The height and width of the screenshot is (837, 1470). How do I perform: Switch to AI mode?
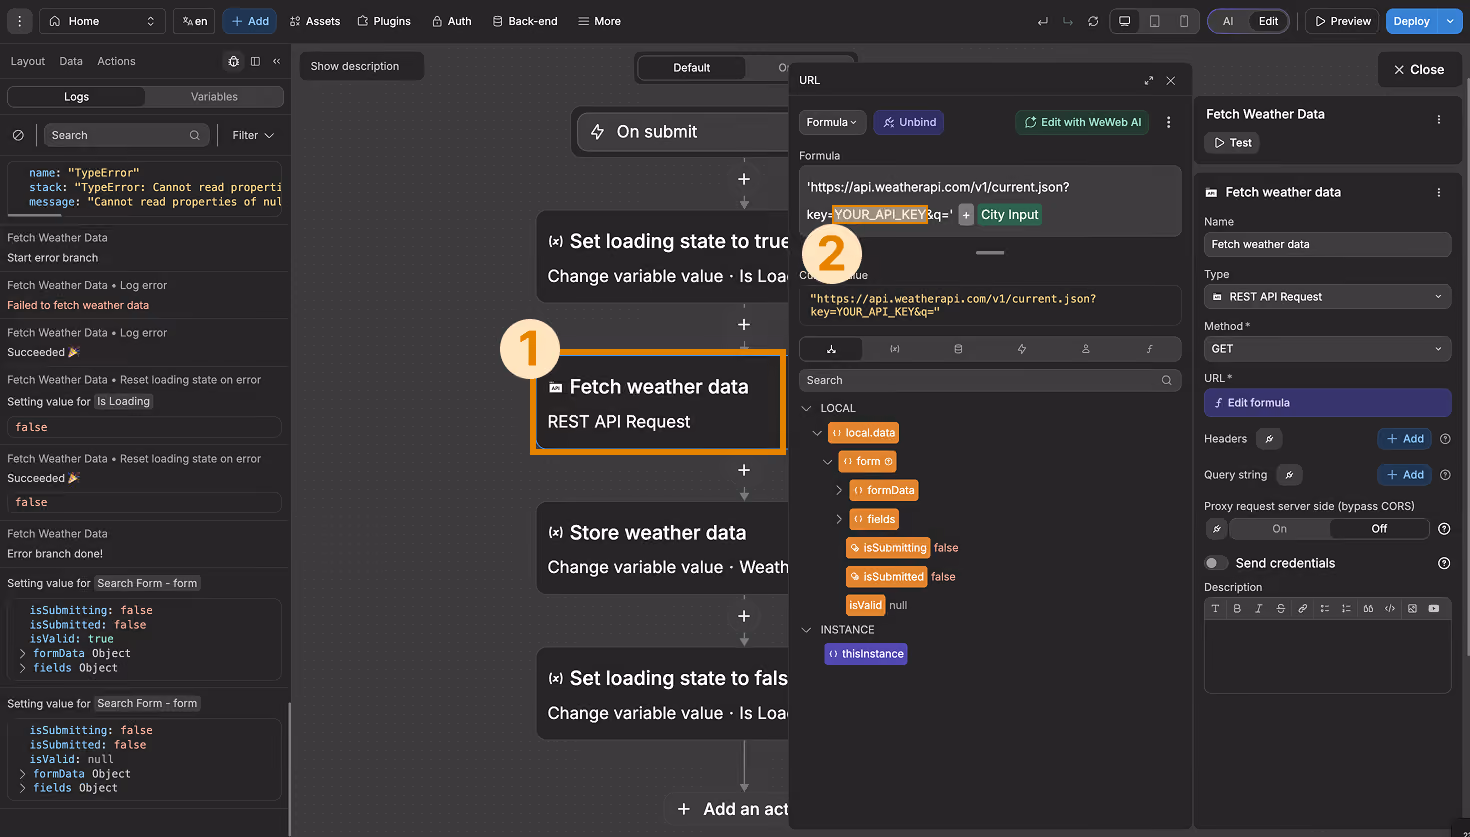coord(1228,21)
